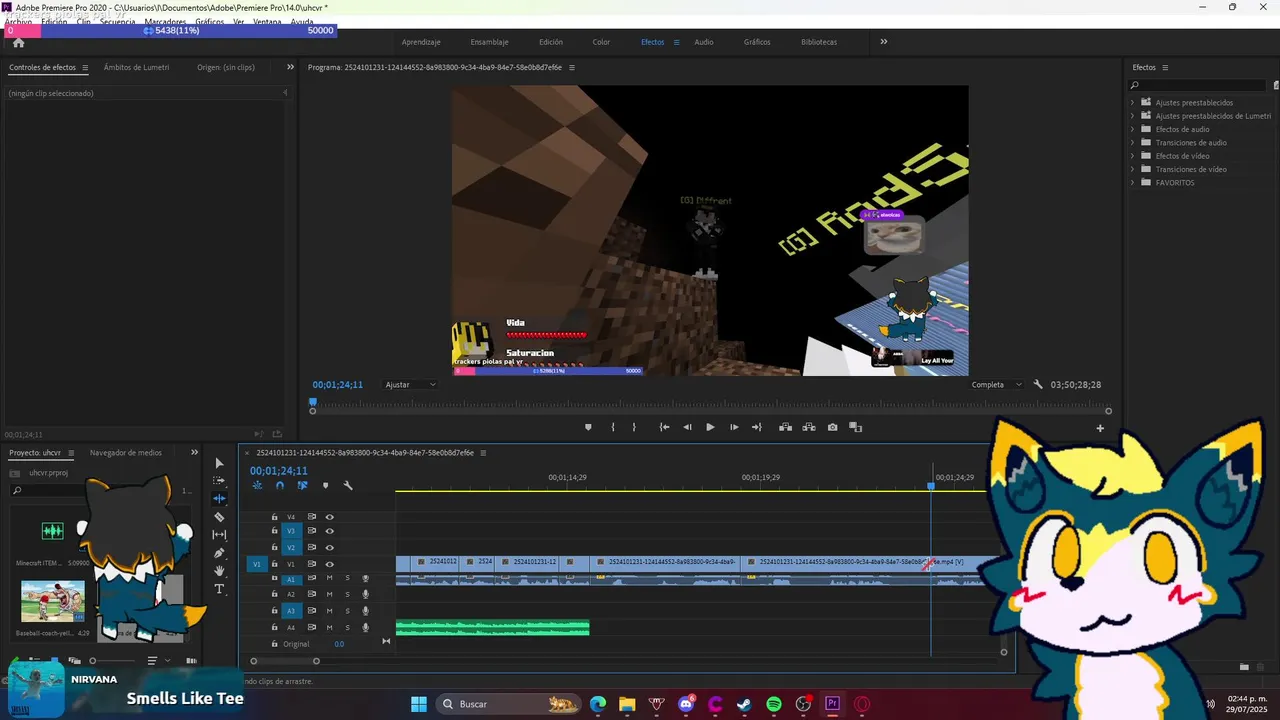
Task: Mute track A2
Action: click(329, 594)
